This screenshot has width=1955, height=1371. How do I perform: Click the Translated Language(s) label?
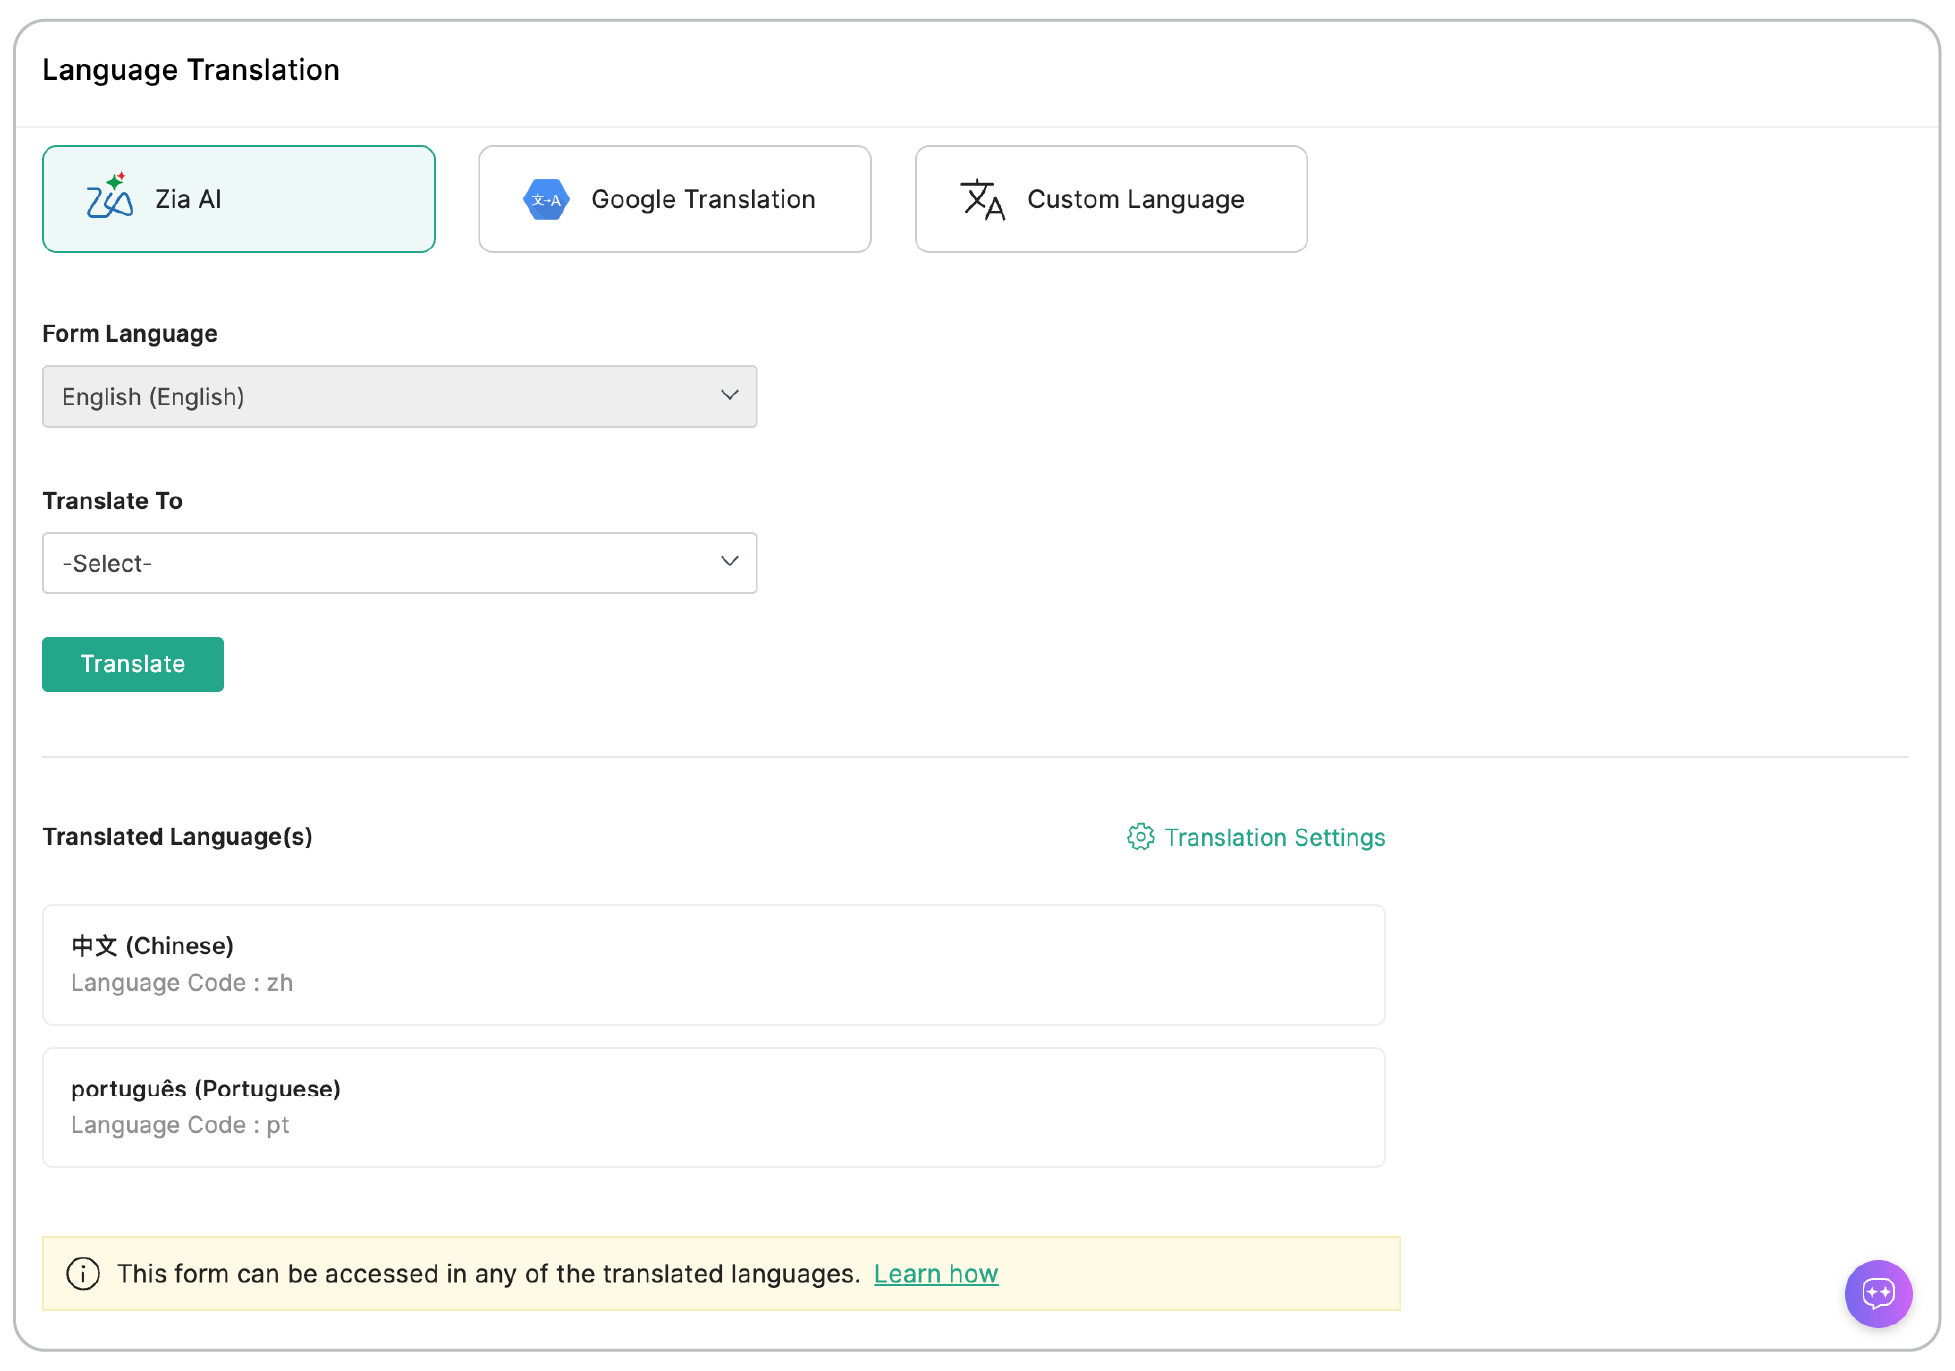178,836
